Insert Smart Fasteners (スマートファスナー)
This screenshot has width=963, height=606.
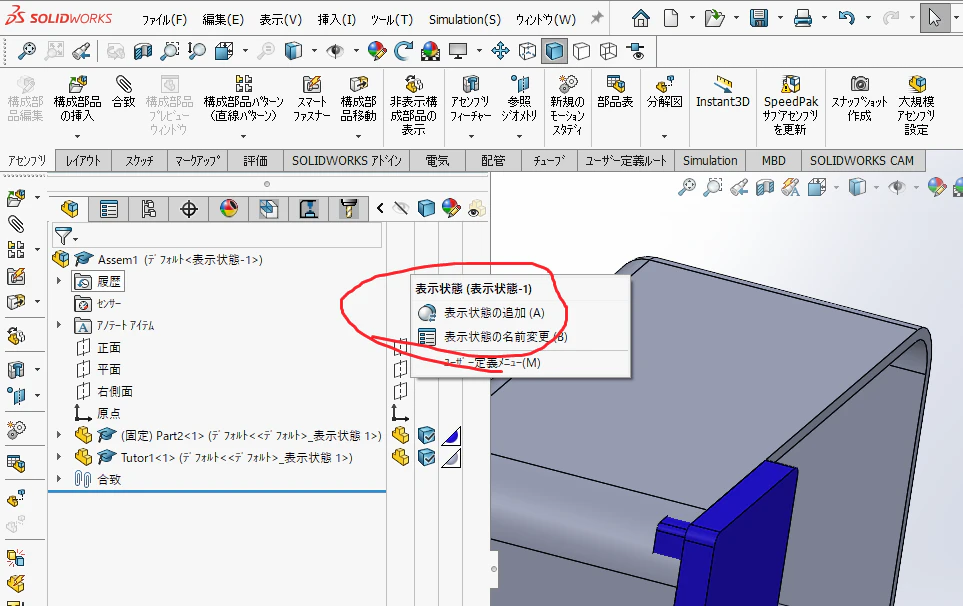tap(311, 100)
